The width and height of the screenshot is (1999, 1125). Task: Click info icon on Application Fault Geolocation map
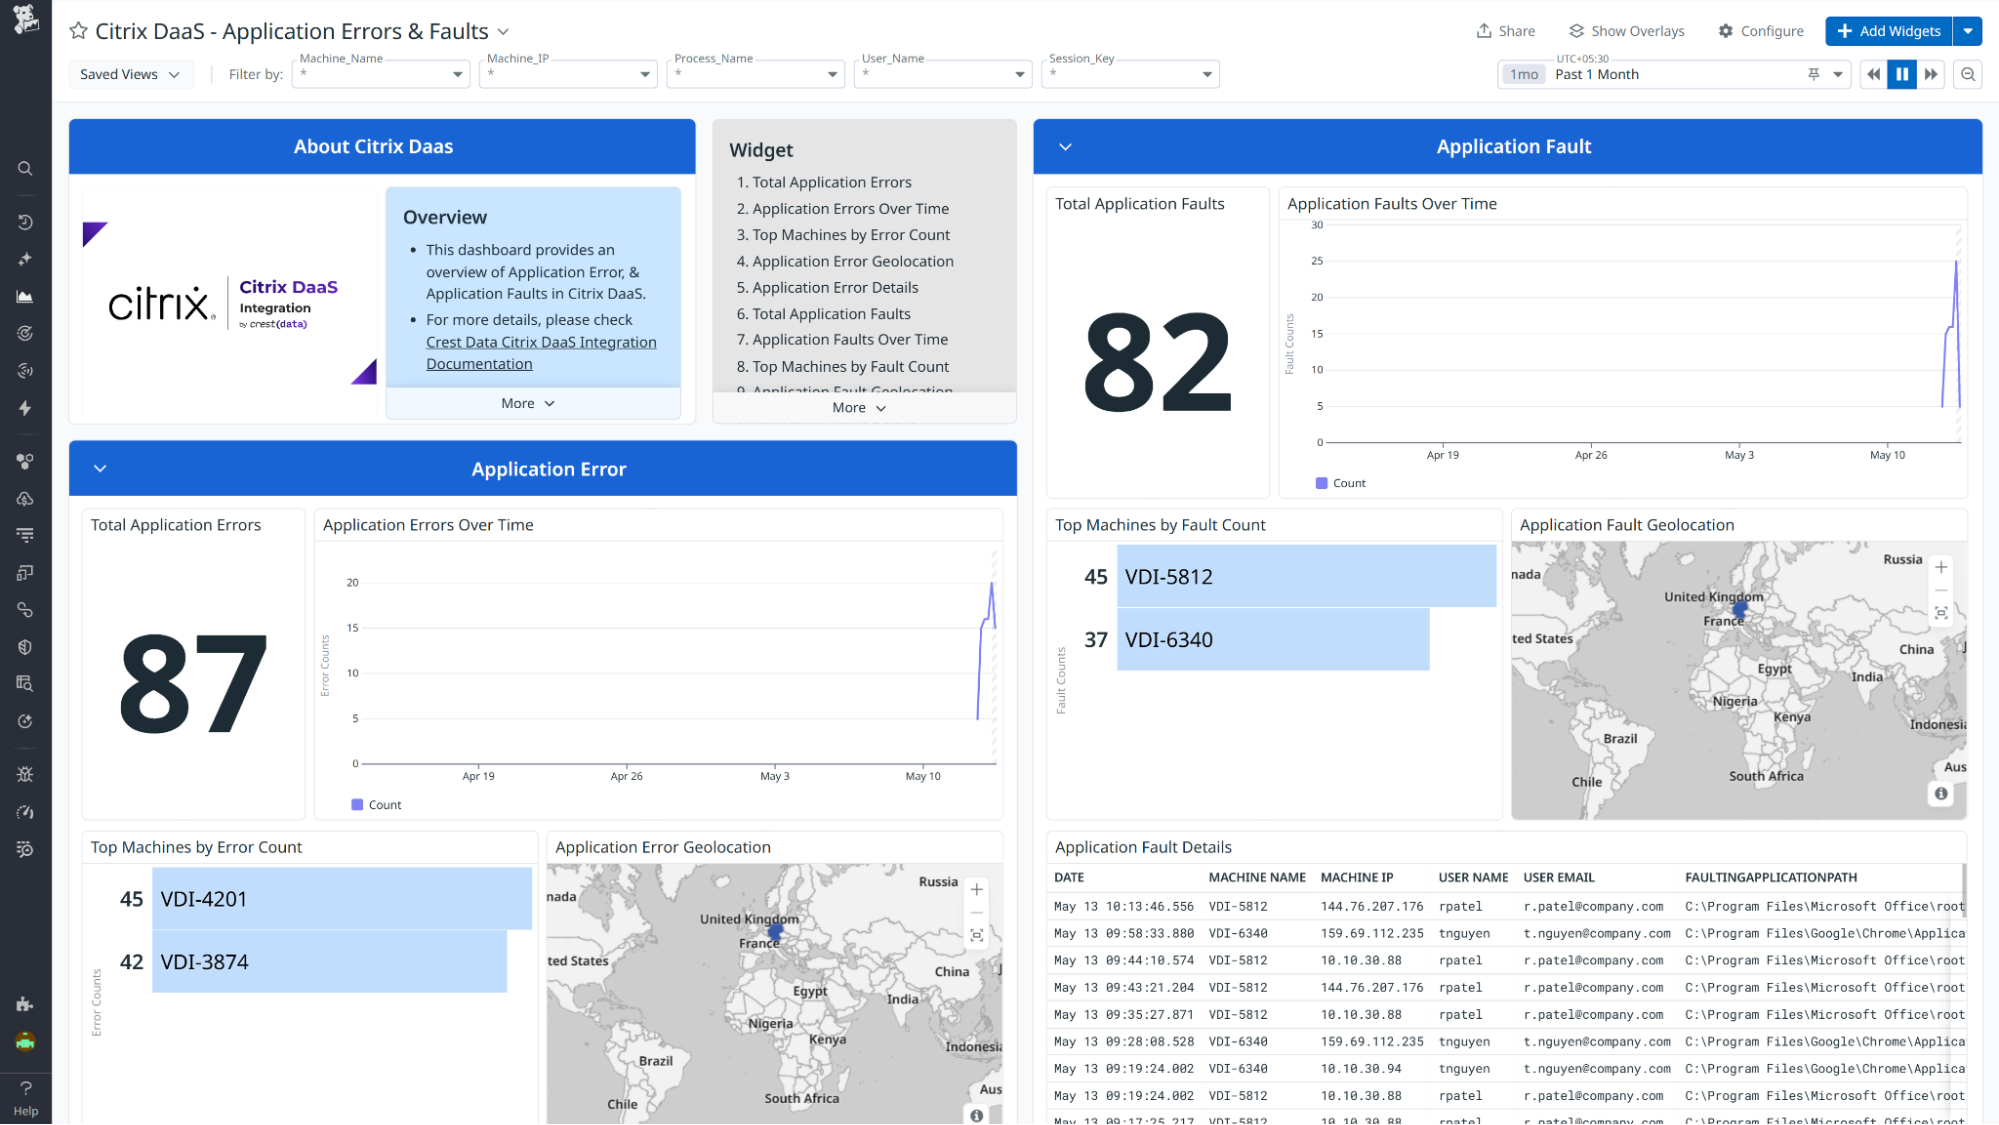click(1941, 793)
